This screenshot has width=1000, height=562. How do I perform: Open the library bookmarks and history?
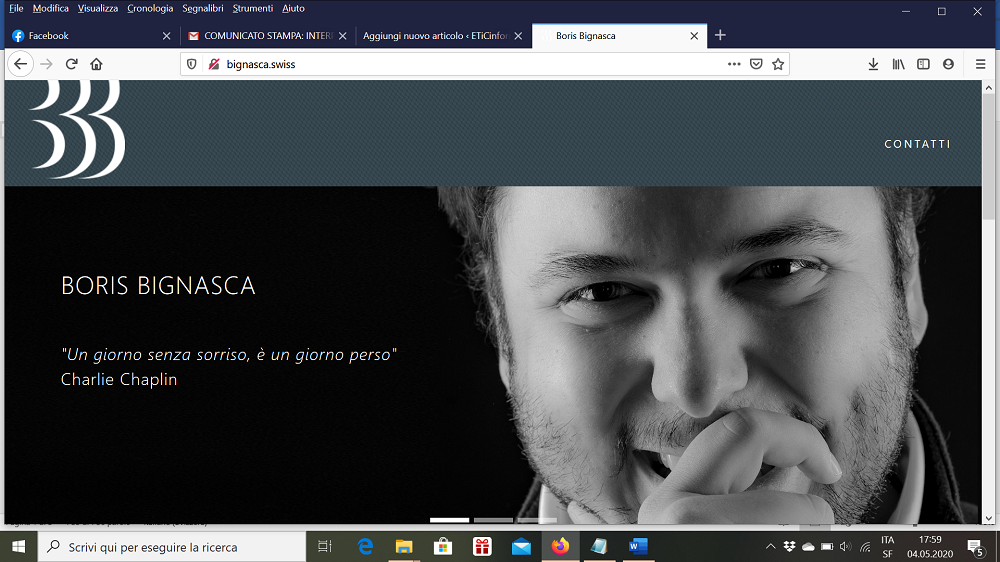[x=898, y=64]
